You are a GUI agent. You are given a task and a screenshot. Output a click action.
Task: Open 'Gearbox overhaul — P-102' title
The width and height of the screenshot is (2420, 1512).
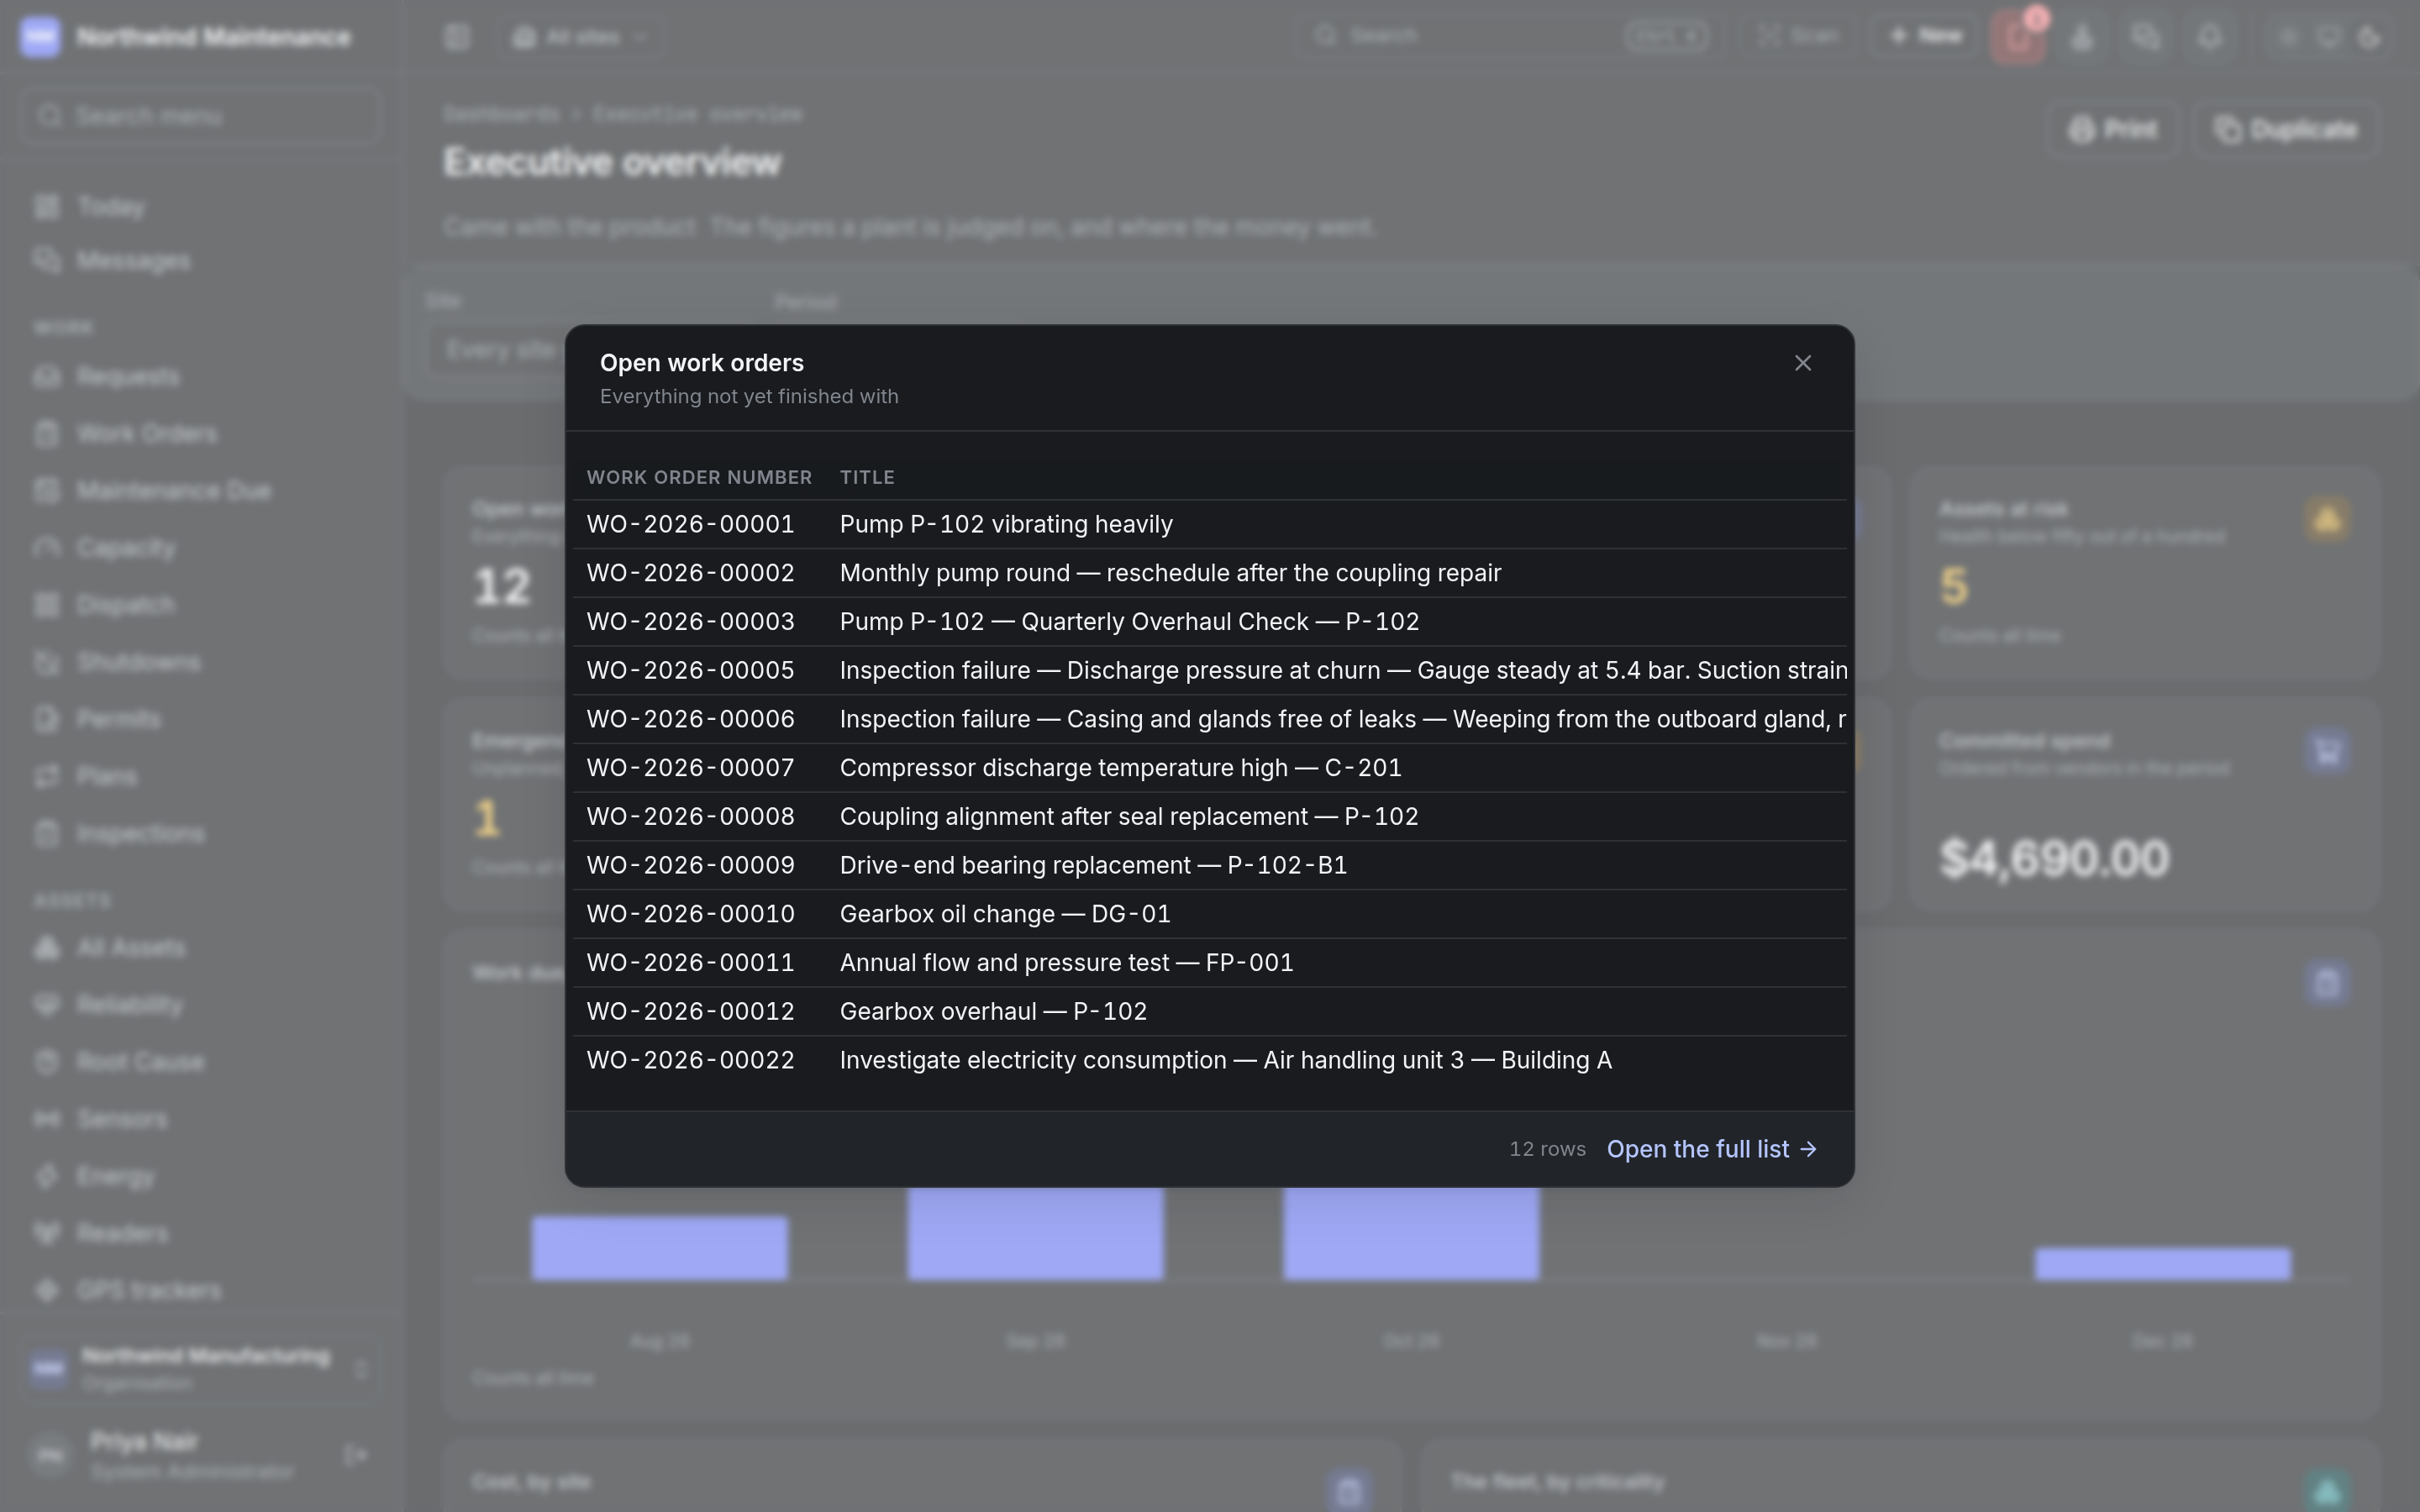click(993, 1012)
